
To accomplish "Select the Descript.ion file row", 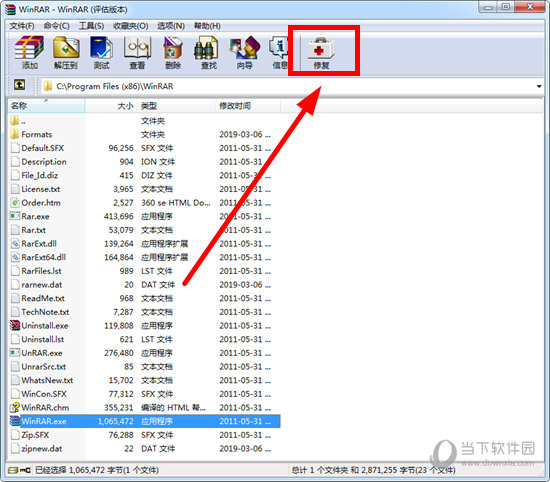I will pyautogui.click(x=144, y=162).
